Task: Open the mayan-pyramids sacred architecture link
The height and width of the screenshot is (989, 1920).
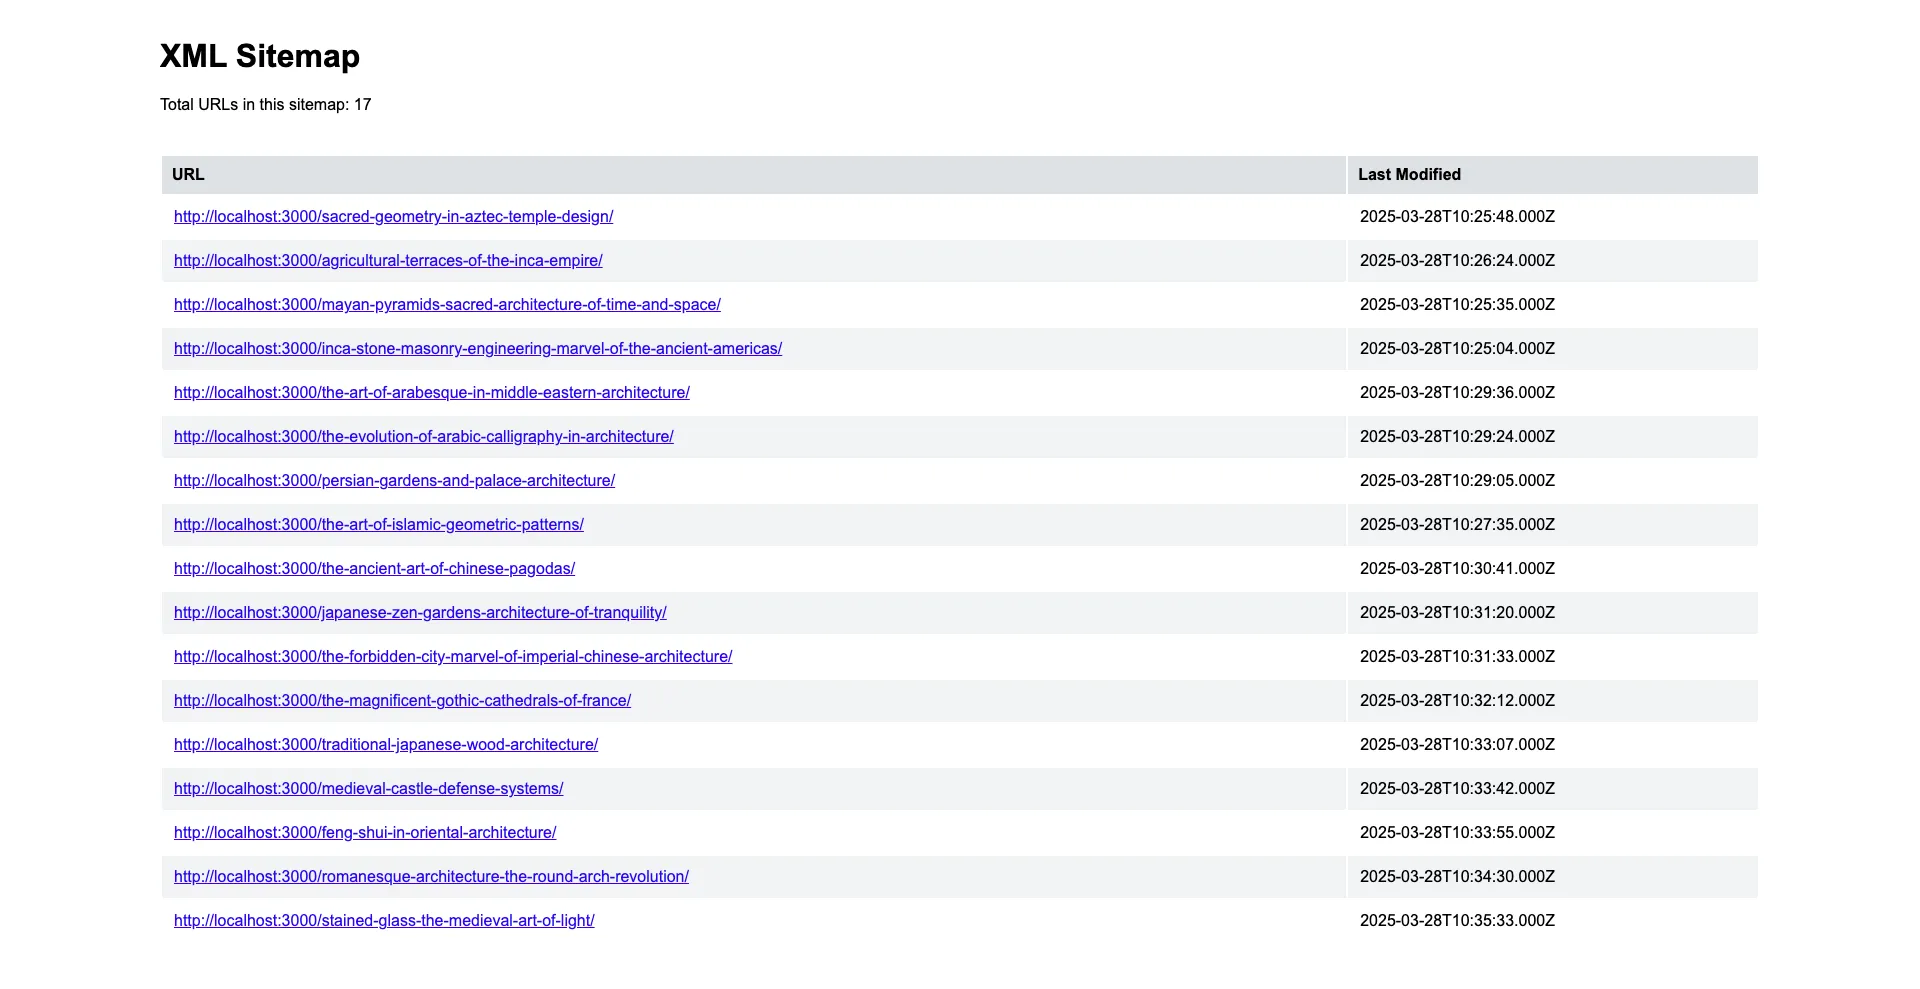Action: tap(447, 305)
